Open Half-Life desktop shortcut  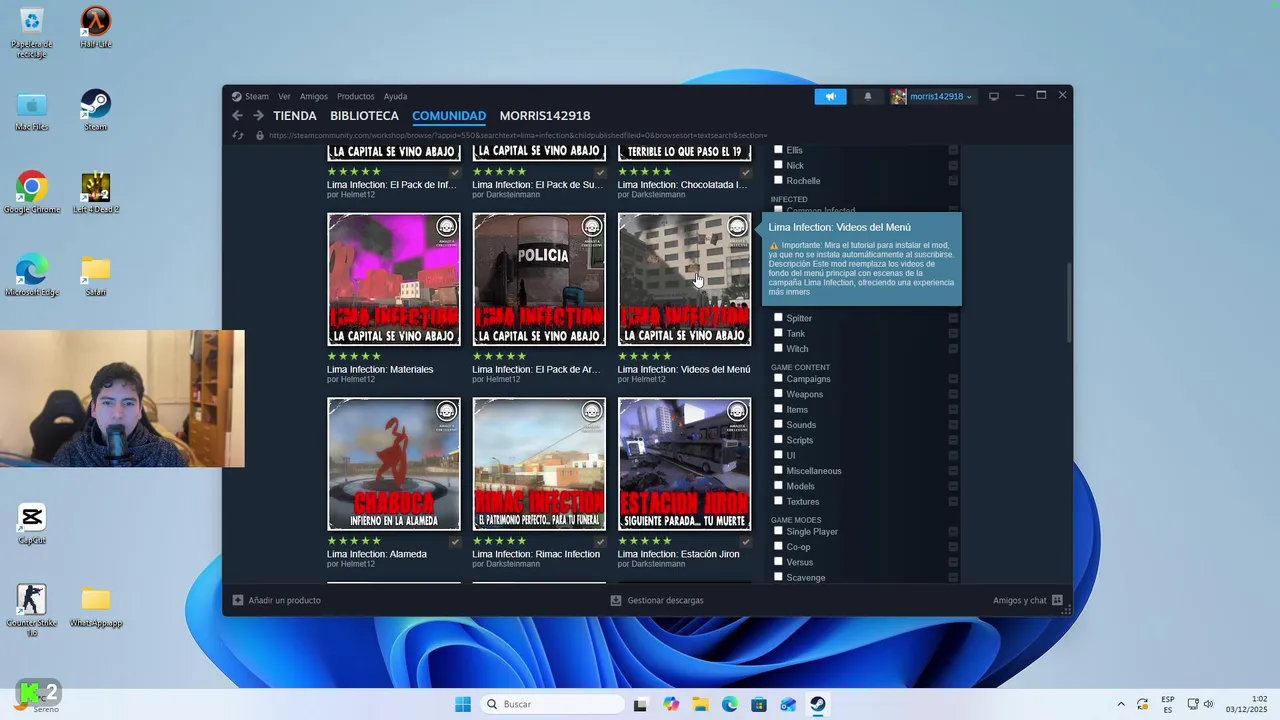96,27
